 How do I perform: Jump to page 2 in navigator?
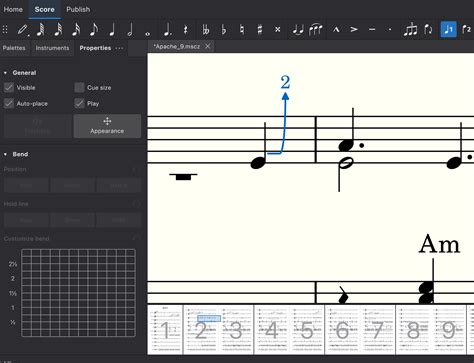tap(201, 330)
